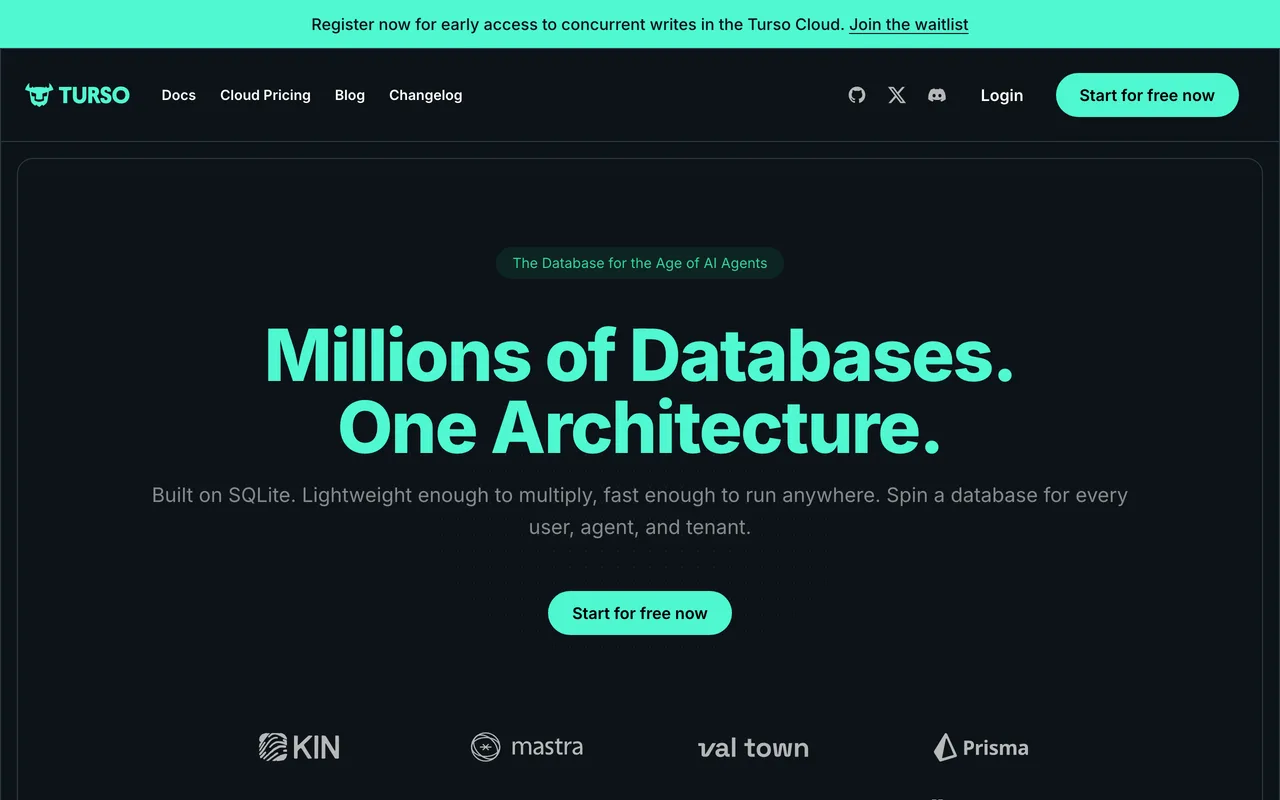Image resolution: width=1280 pixels, height=800 pixels.
Task: Open Cloud Pricing in the navigation
Action: [x=265, y=95]
